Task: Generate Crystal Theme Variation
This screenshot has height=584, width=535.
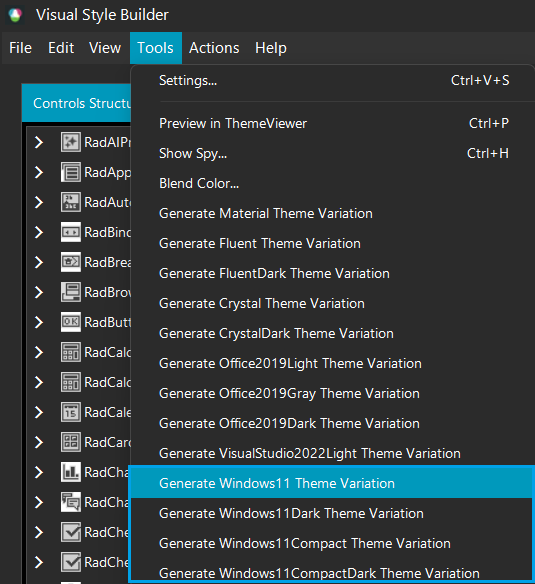Action: [334, 303]
